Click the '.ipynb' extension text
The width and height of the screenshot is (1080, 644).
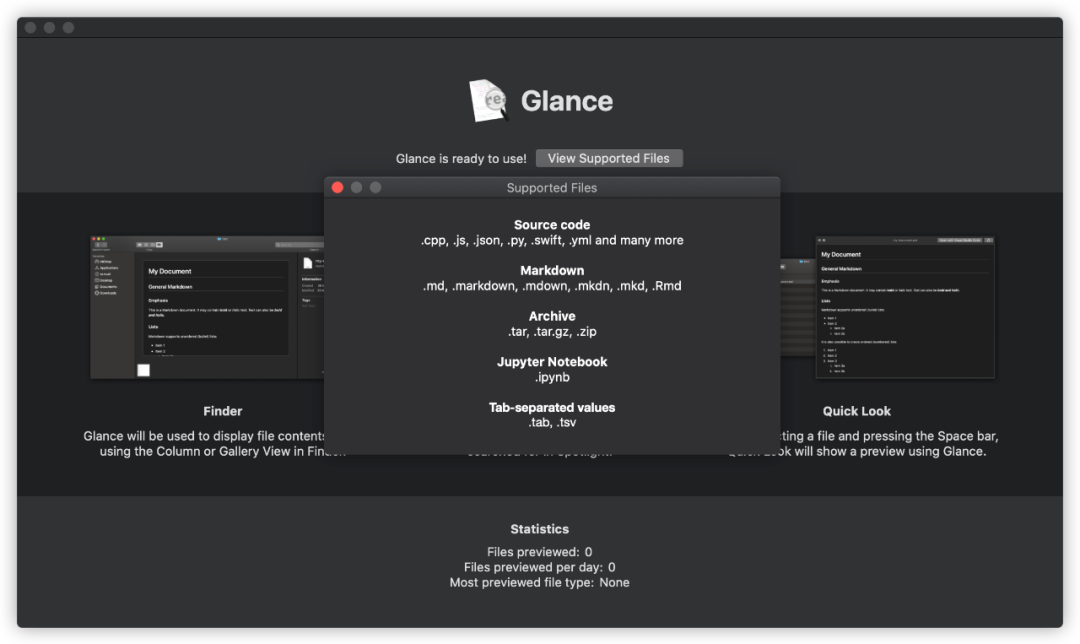click(552, 377)
